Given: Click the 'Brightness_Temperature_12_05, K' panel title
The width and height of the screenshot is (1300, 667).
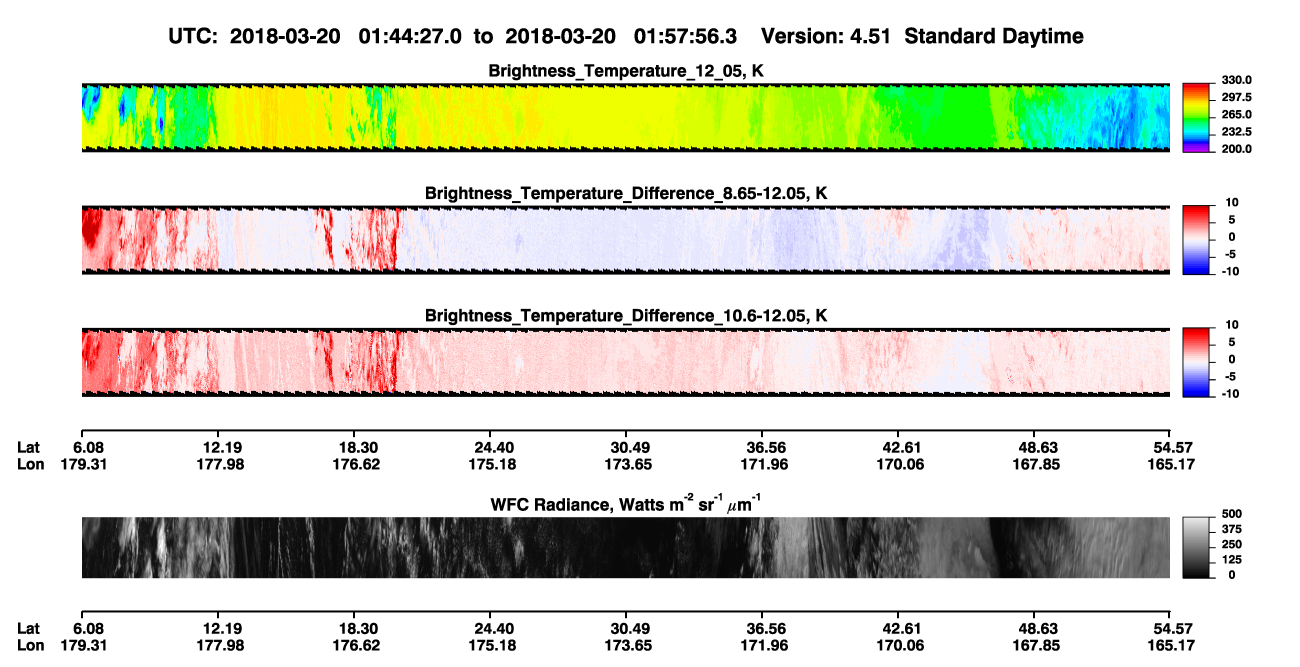Looking at the screenshot, I should (x=625, y=71).
